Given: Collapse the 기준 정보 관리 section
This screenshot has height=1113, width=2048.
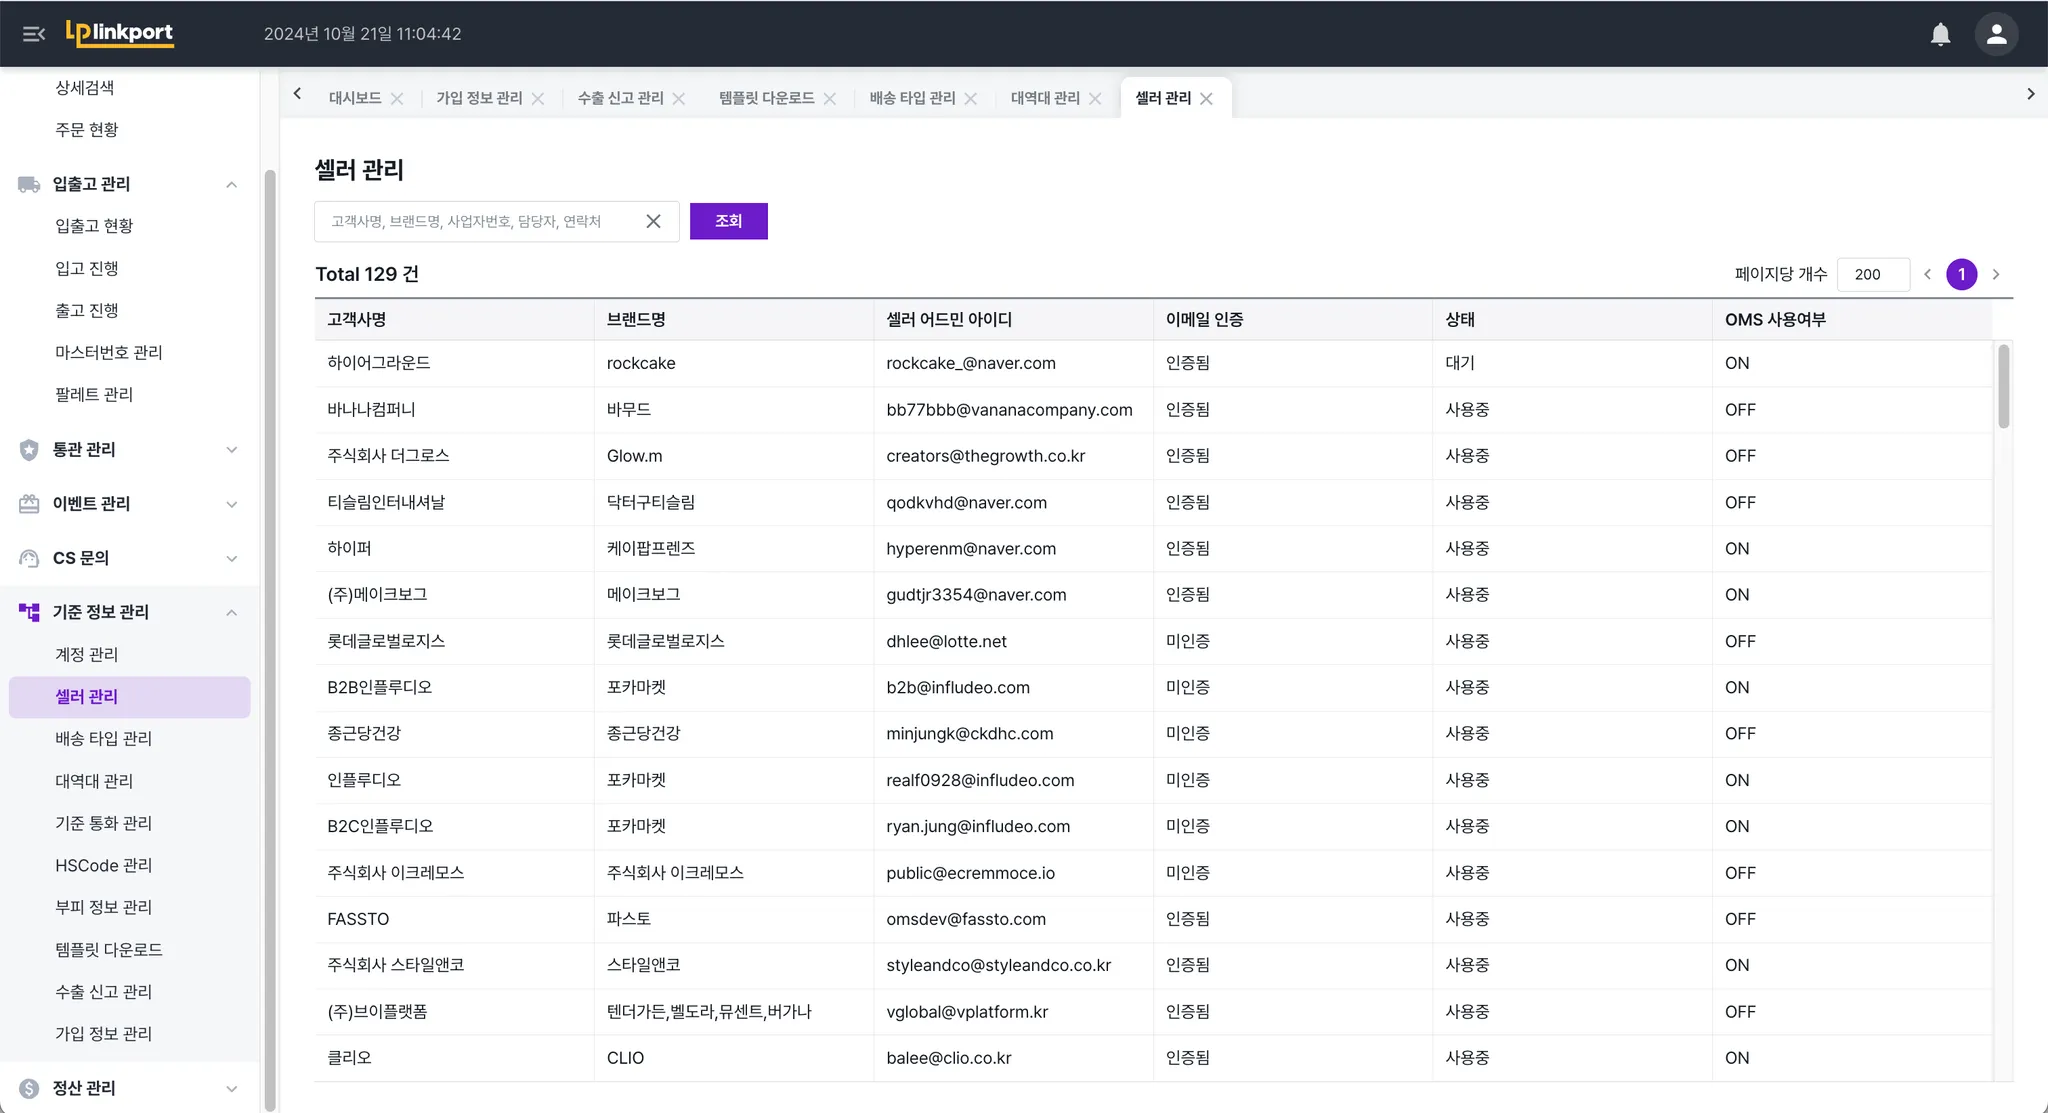Looking at the screenshot, I should click(231, 612).
